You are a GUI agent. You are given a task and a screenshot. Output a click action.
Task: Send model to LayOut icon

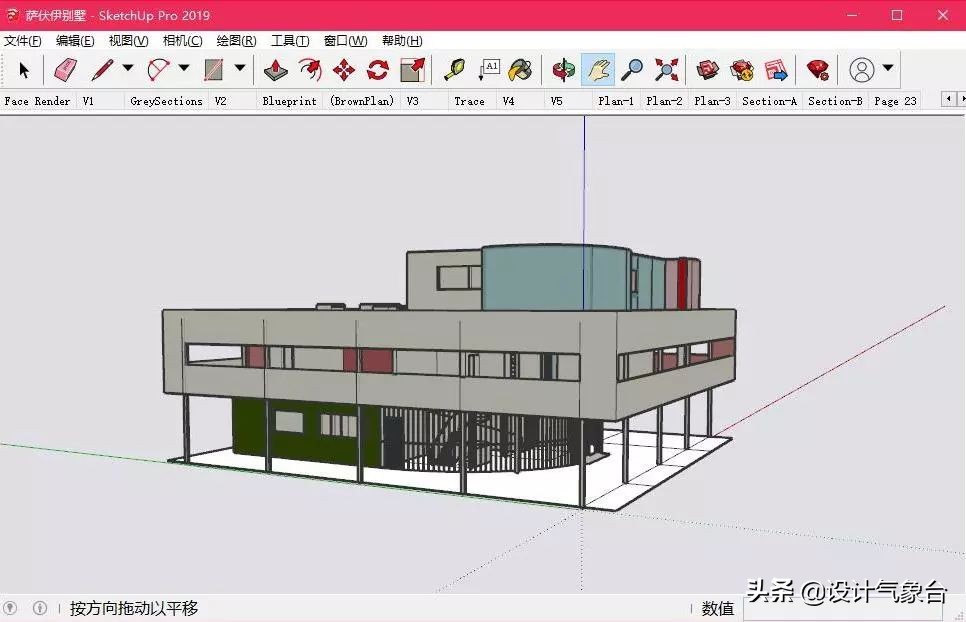point(776,70)
